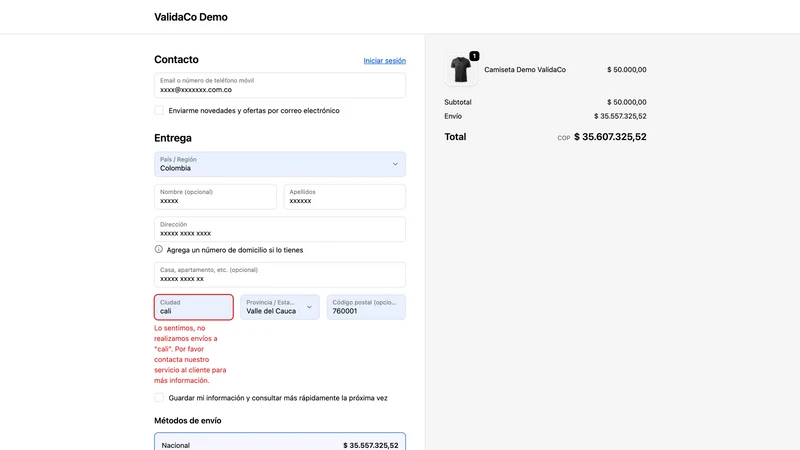Click the Código postal field
Image resolution: width=800 pixels, height=450 pixels.
click(366, 307)
